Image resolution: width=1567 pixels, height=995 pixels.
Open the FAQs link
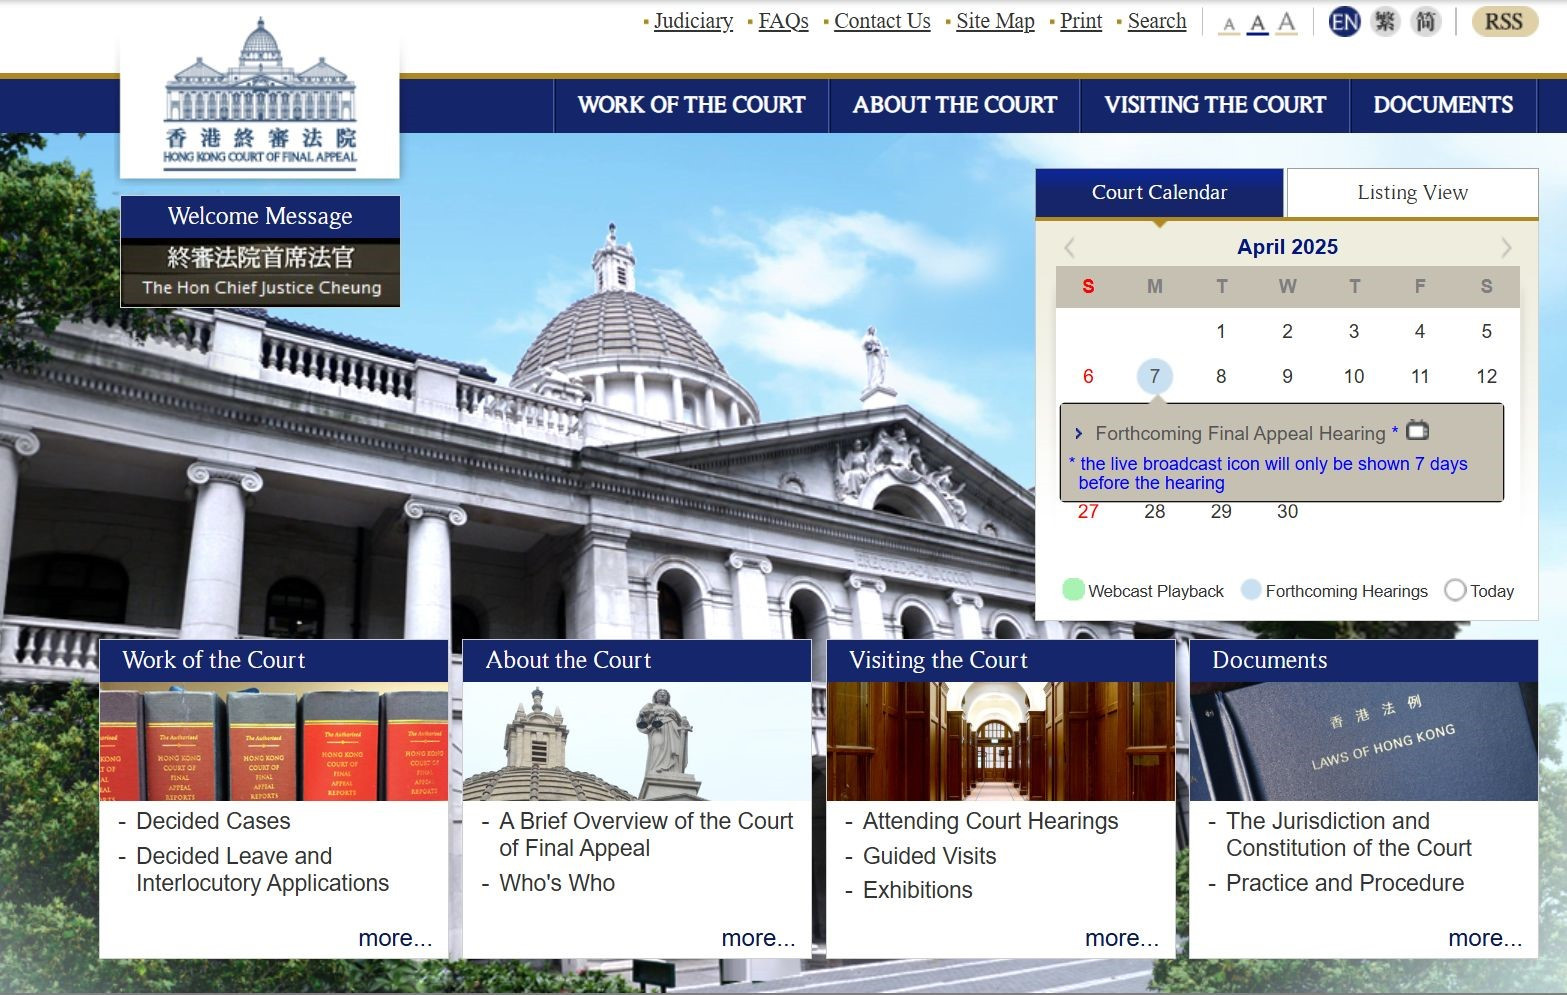tap(783, 21)
